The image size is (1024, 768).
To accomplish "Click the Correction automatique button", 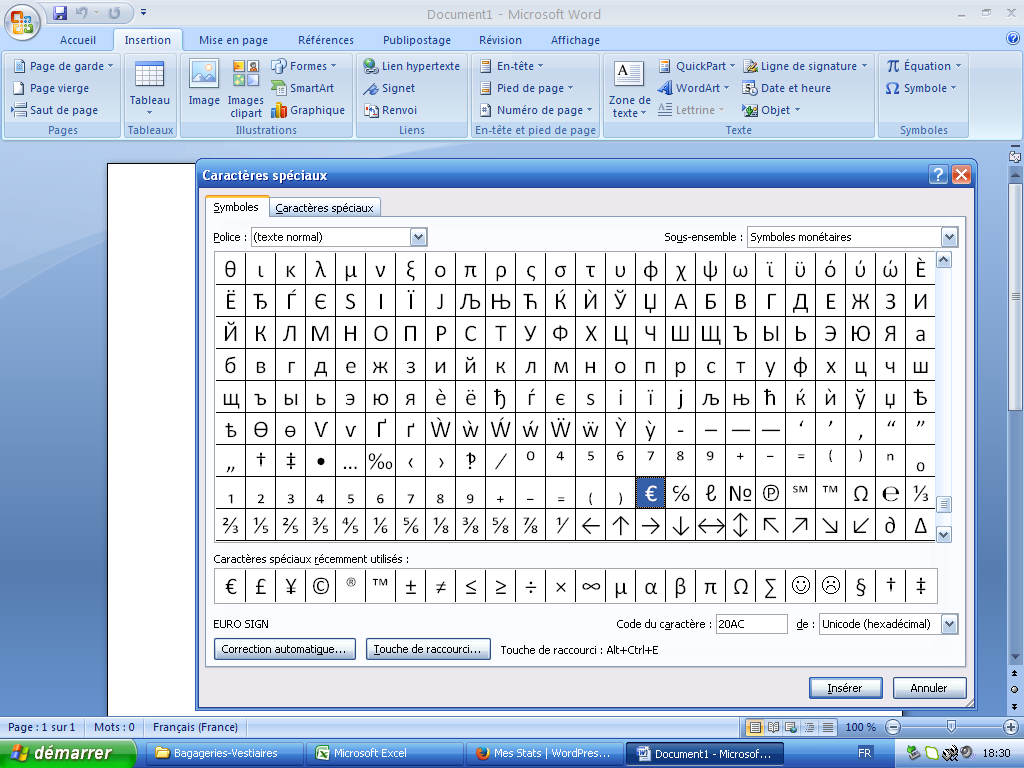I will click(285, 649).
